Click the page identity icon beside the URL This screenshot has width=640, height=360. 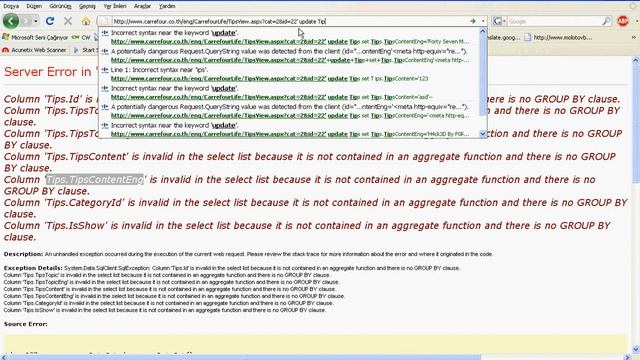(104, 21)
